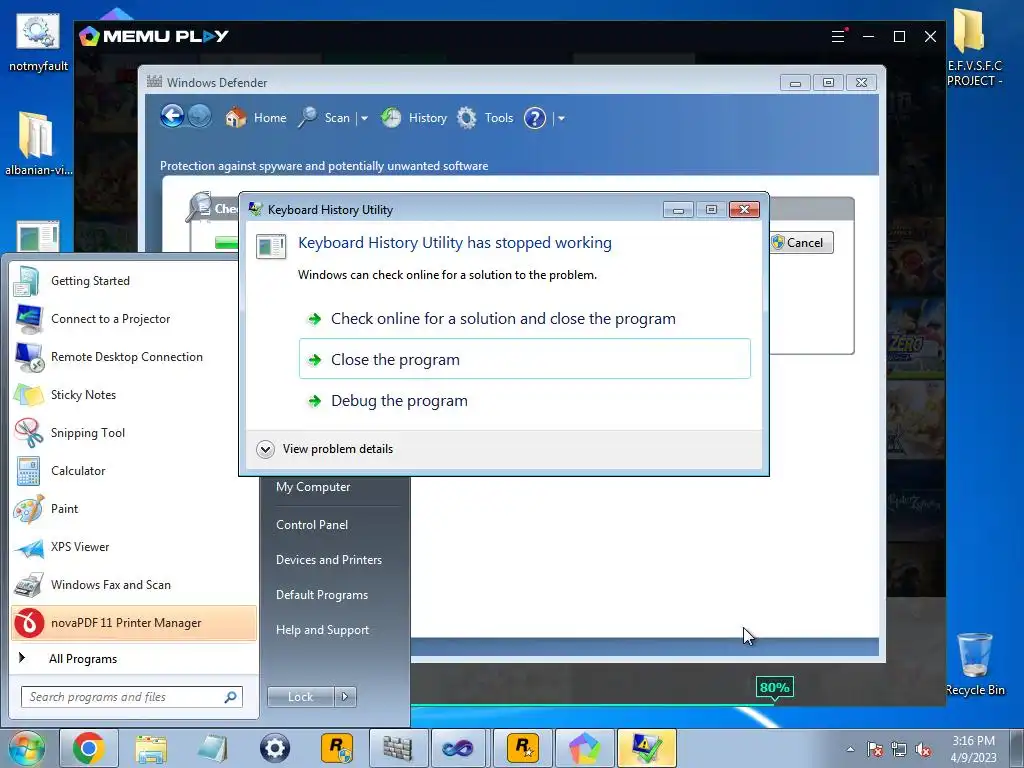This screenshot has width=1024, height=768.
Task: Open My Computer from Start menu
Action: [x=313, y=487]
